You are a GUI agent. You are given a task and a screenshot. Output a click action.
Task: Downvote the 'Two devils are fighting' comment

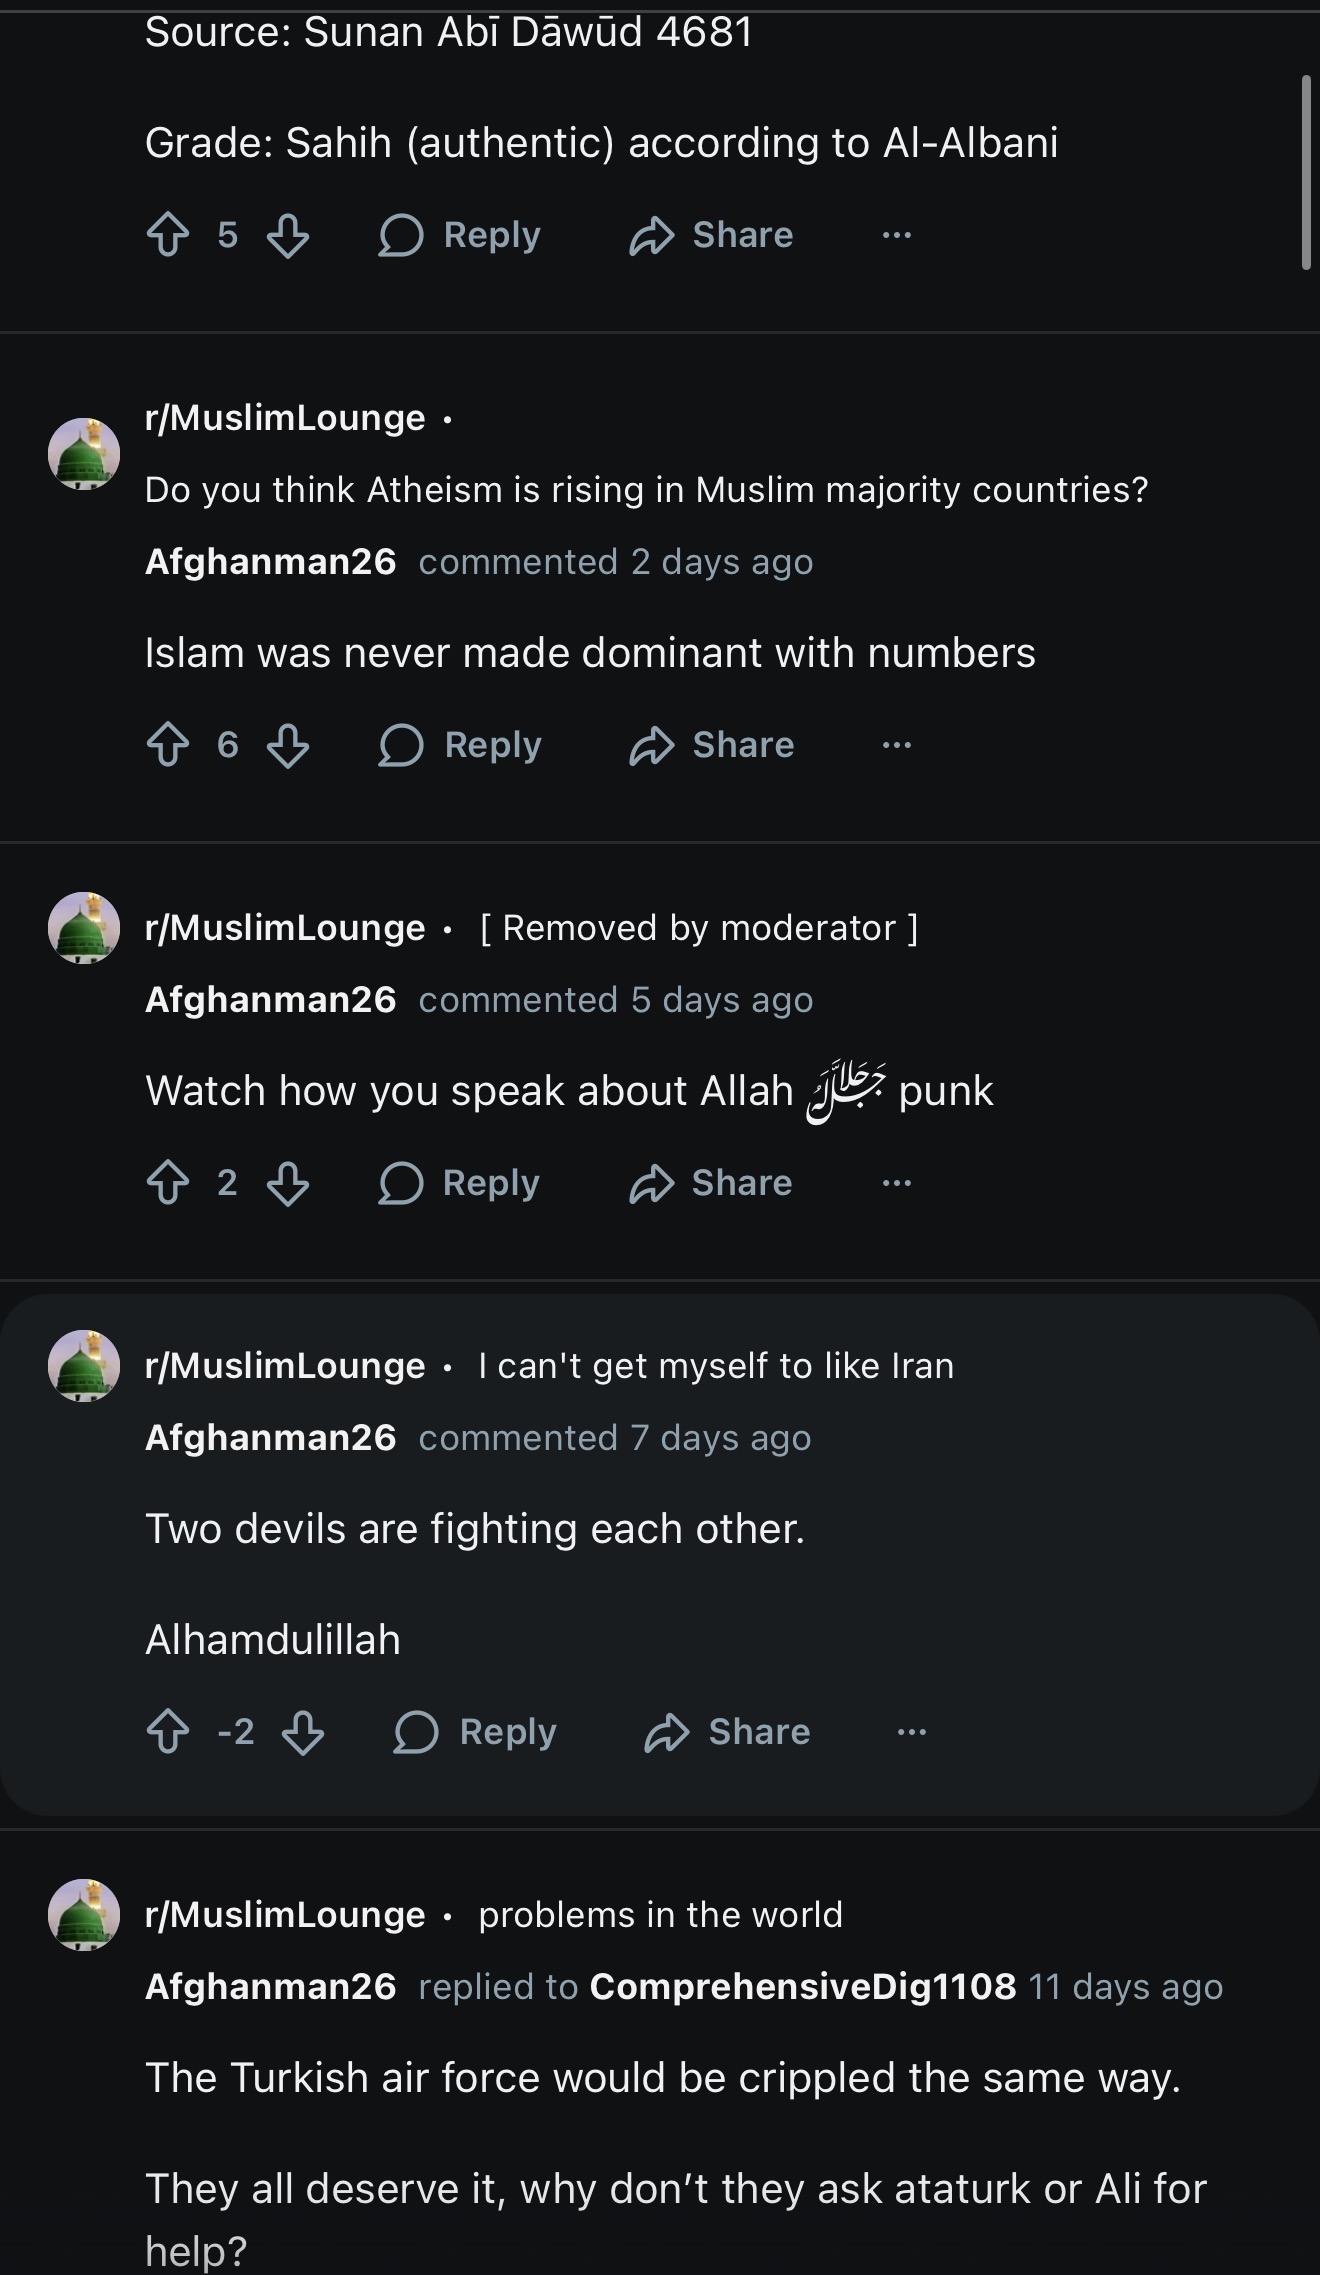[303, 1732]
